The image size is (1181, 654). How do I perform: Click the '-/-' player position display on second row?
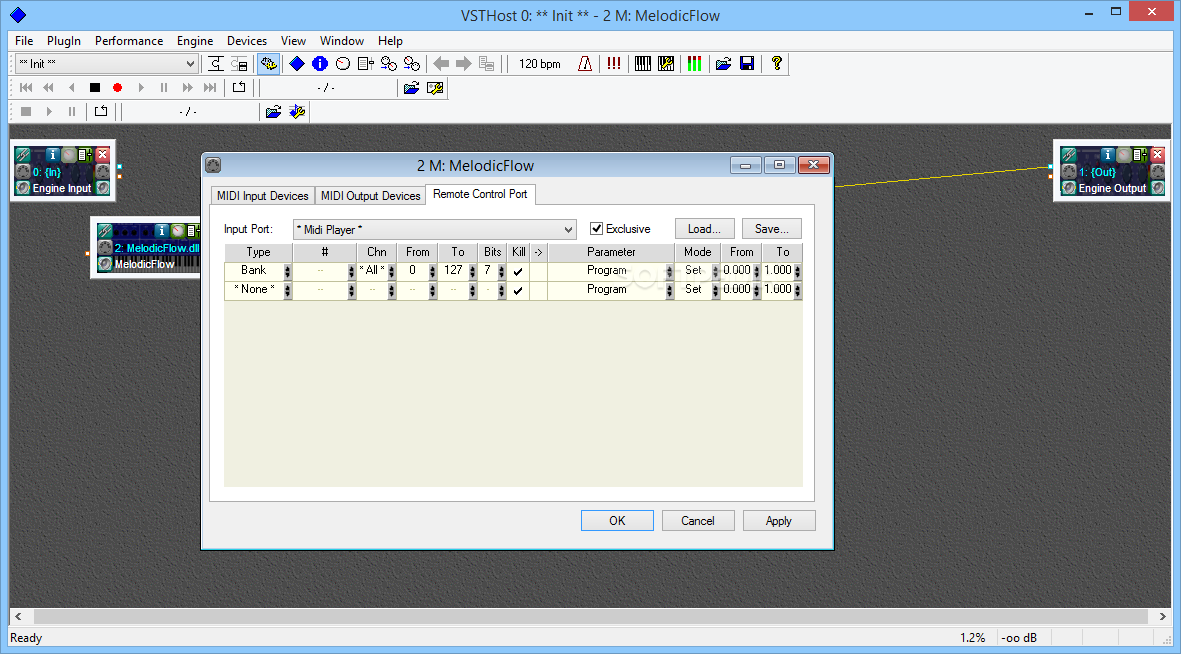pyautogui.click(x=326, y=88)
